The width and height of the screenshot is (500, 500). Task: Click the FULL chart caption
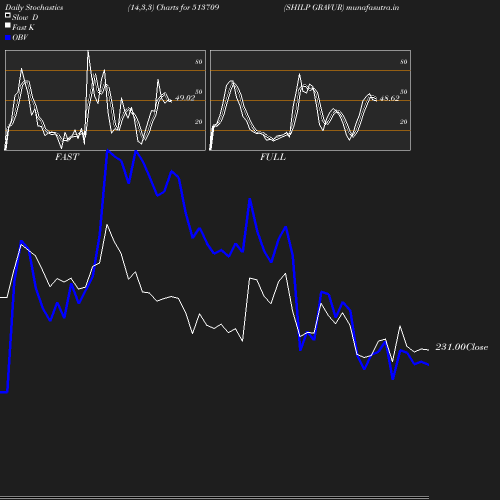pyautogui.click(x=273, y=157)
